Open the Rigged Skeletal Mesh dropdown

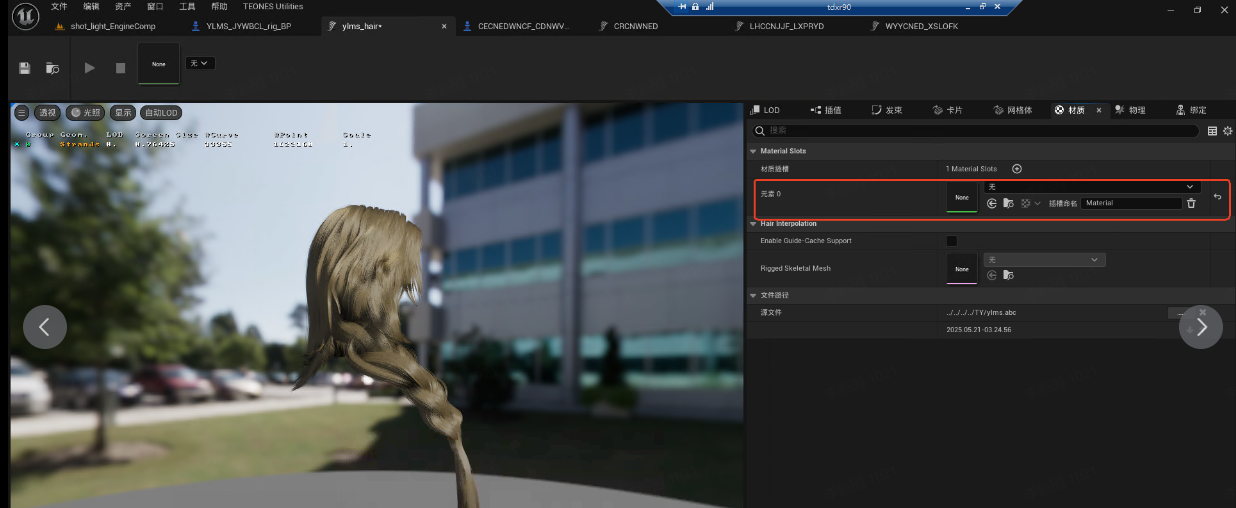click(x=1044, y=260)
